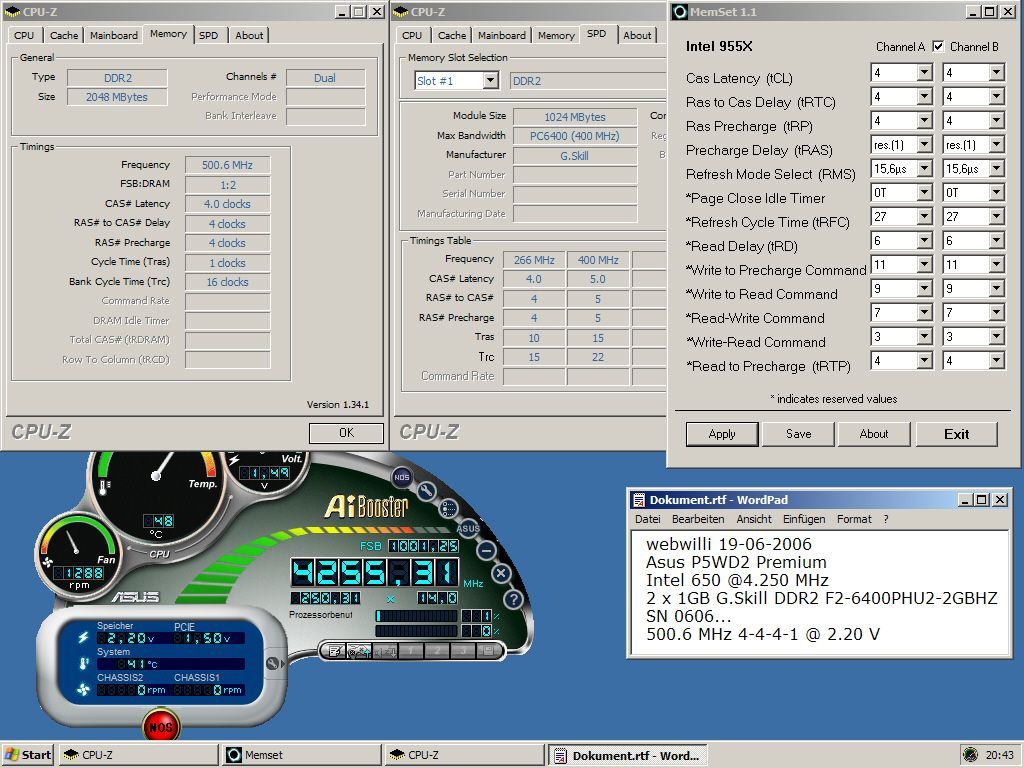Open AI Booster help question mark icon
Screen dimensions: 1024x768
(x=513, y=598)
